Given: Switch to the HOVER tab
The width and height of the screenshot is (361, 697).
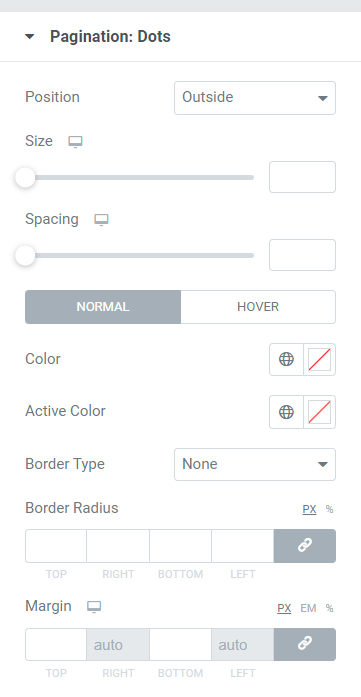Looking at the screenshot, I should [x=258, y=307].
